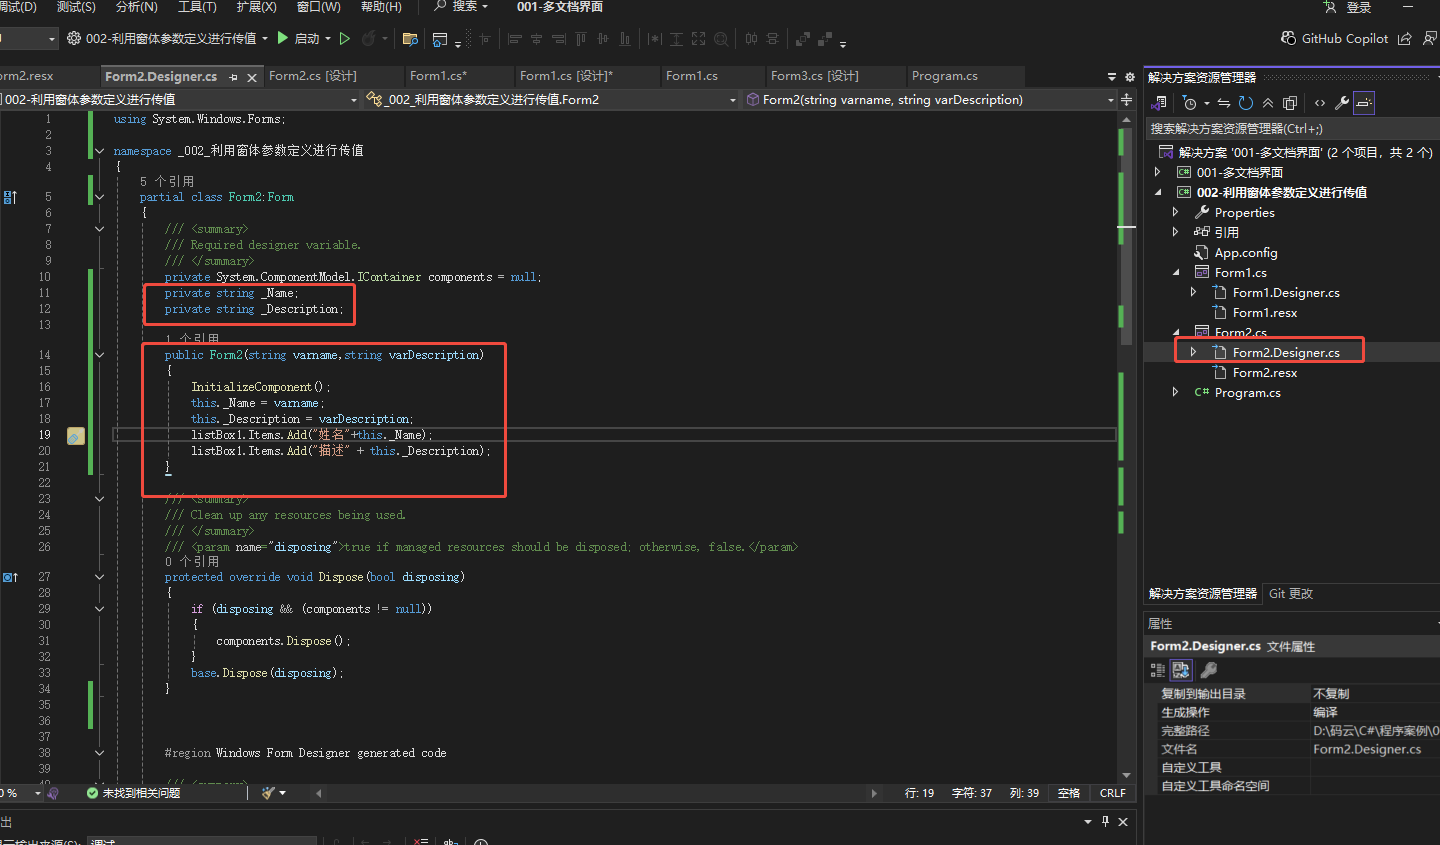
Task: Switch to the Git 更改 tab
Action: [x=1291, y=593]
